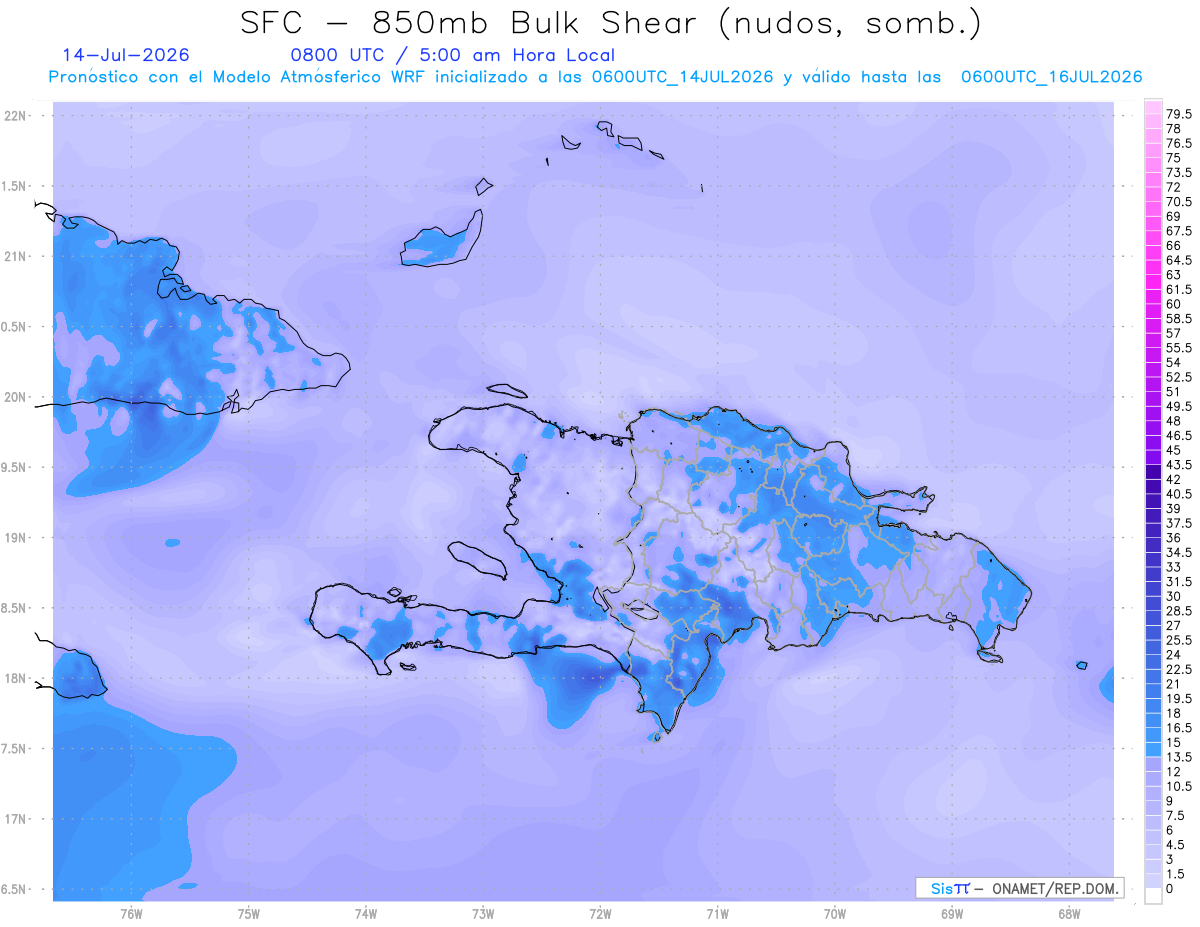Click the legend value "25.5"
The width and height of the screenshot is (1200, 927).
1179,640
